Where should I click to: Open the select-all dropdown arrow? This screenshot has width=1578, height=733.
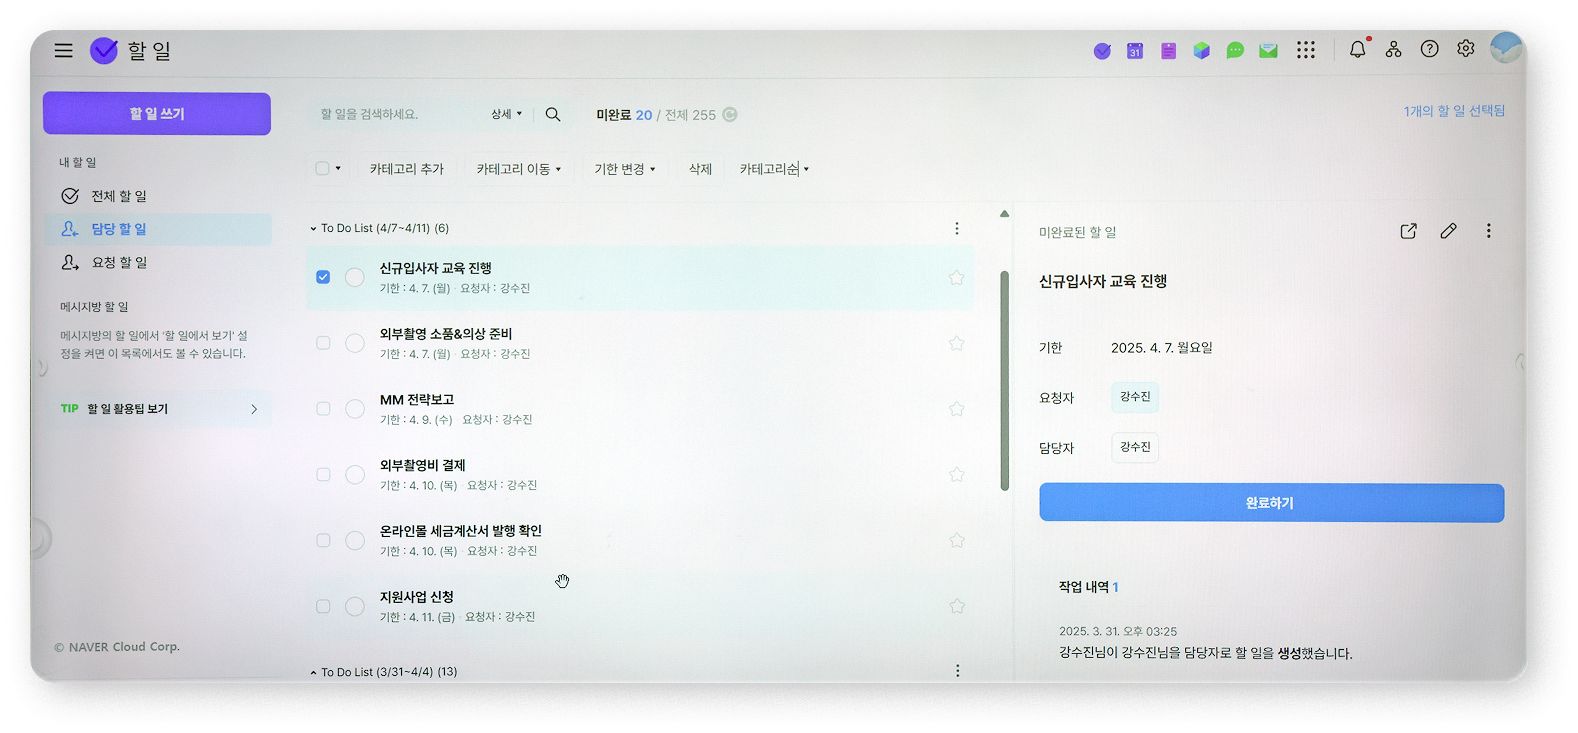click(338, 169)
